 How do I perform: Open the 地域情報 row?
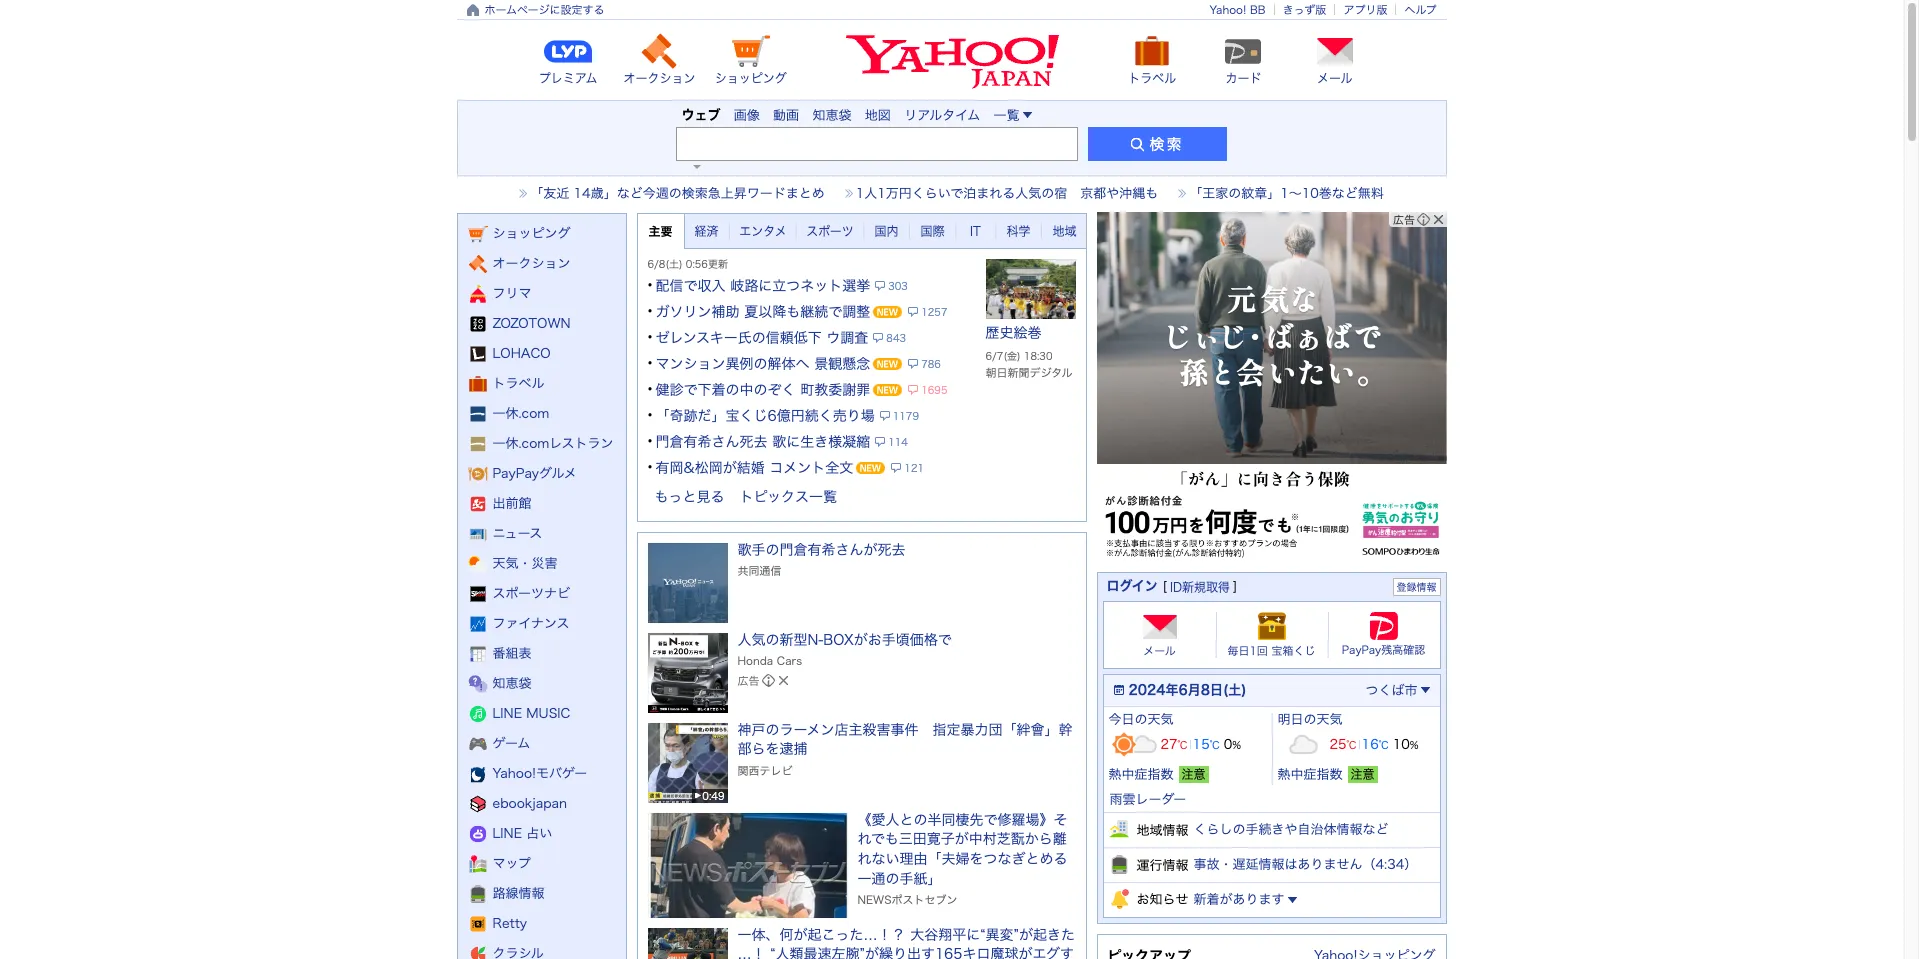point(1272,829)
